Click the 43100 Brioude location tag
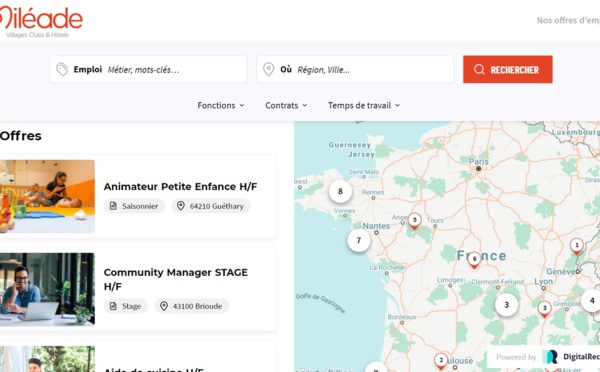Screen dimensions: 600x372 tap(192, 306)
